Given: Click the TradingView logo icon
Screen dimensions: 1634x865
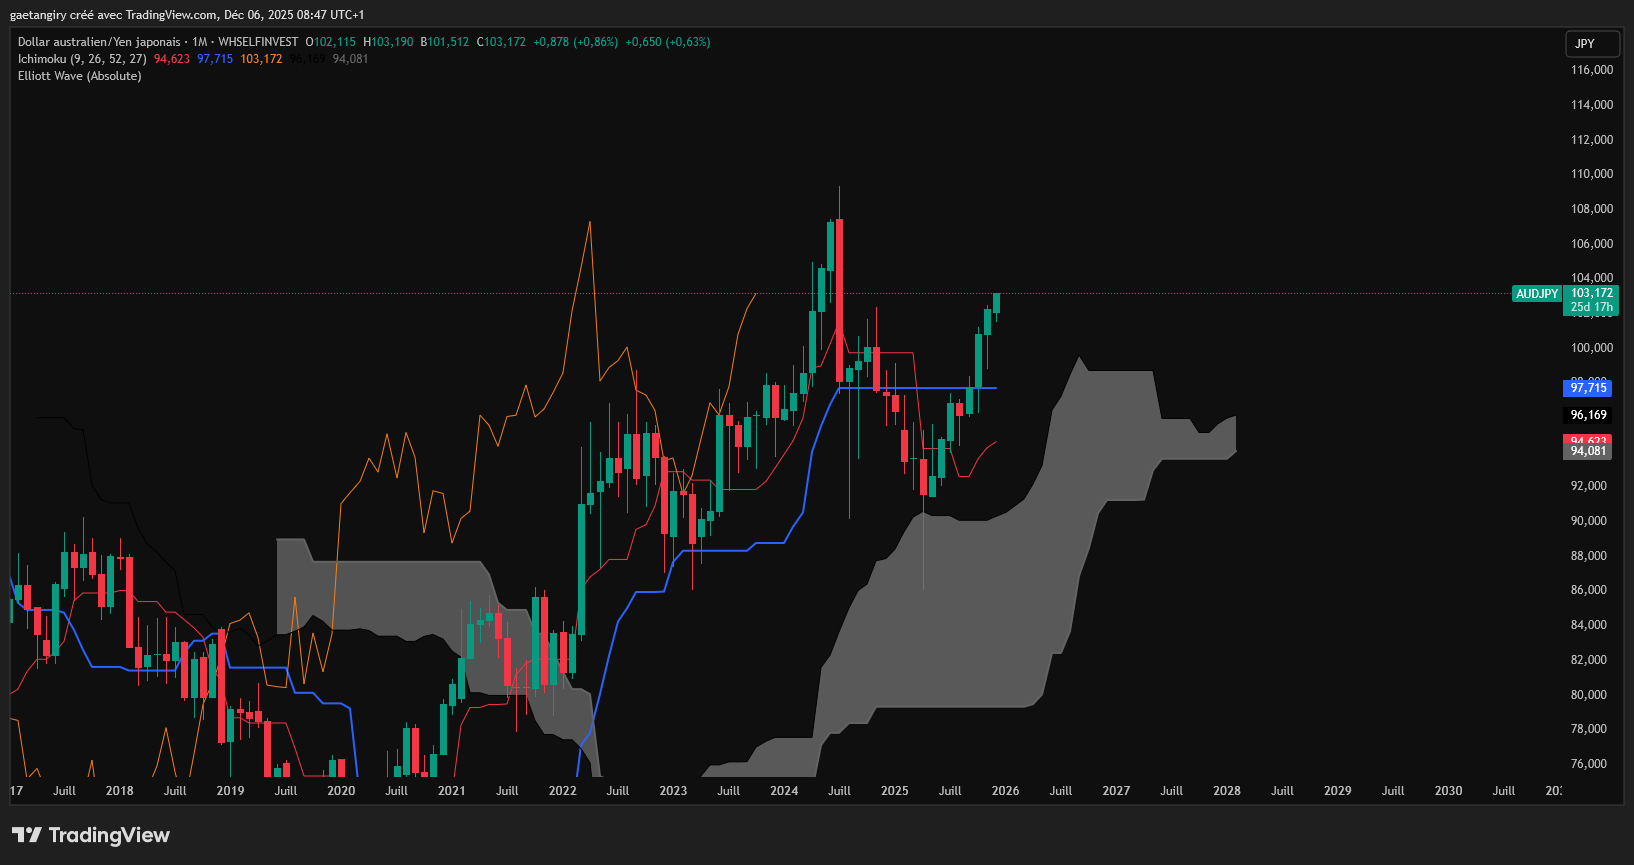Looking at the screenshot, I should [27, 835].
